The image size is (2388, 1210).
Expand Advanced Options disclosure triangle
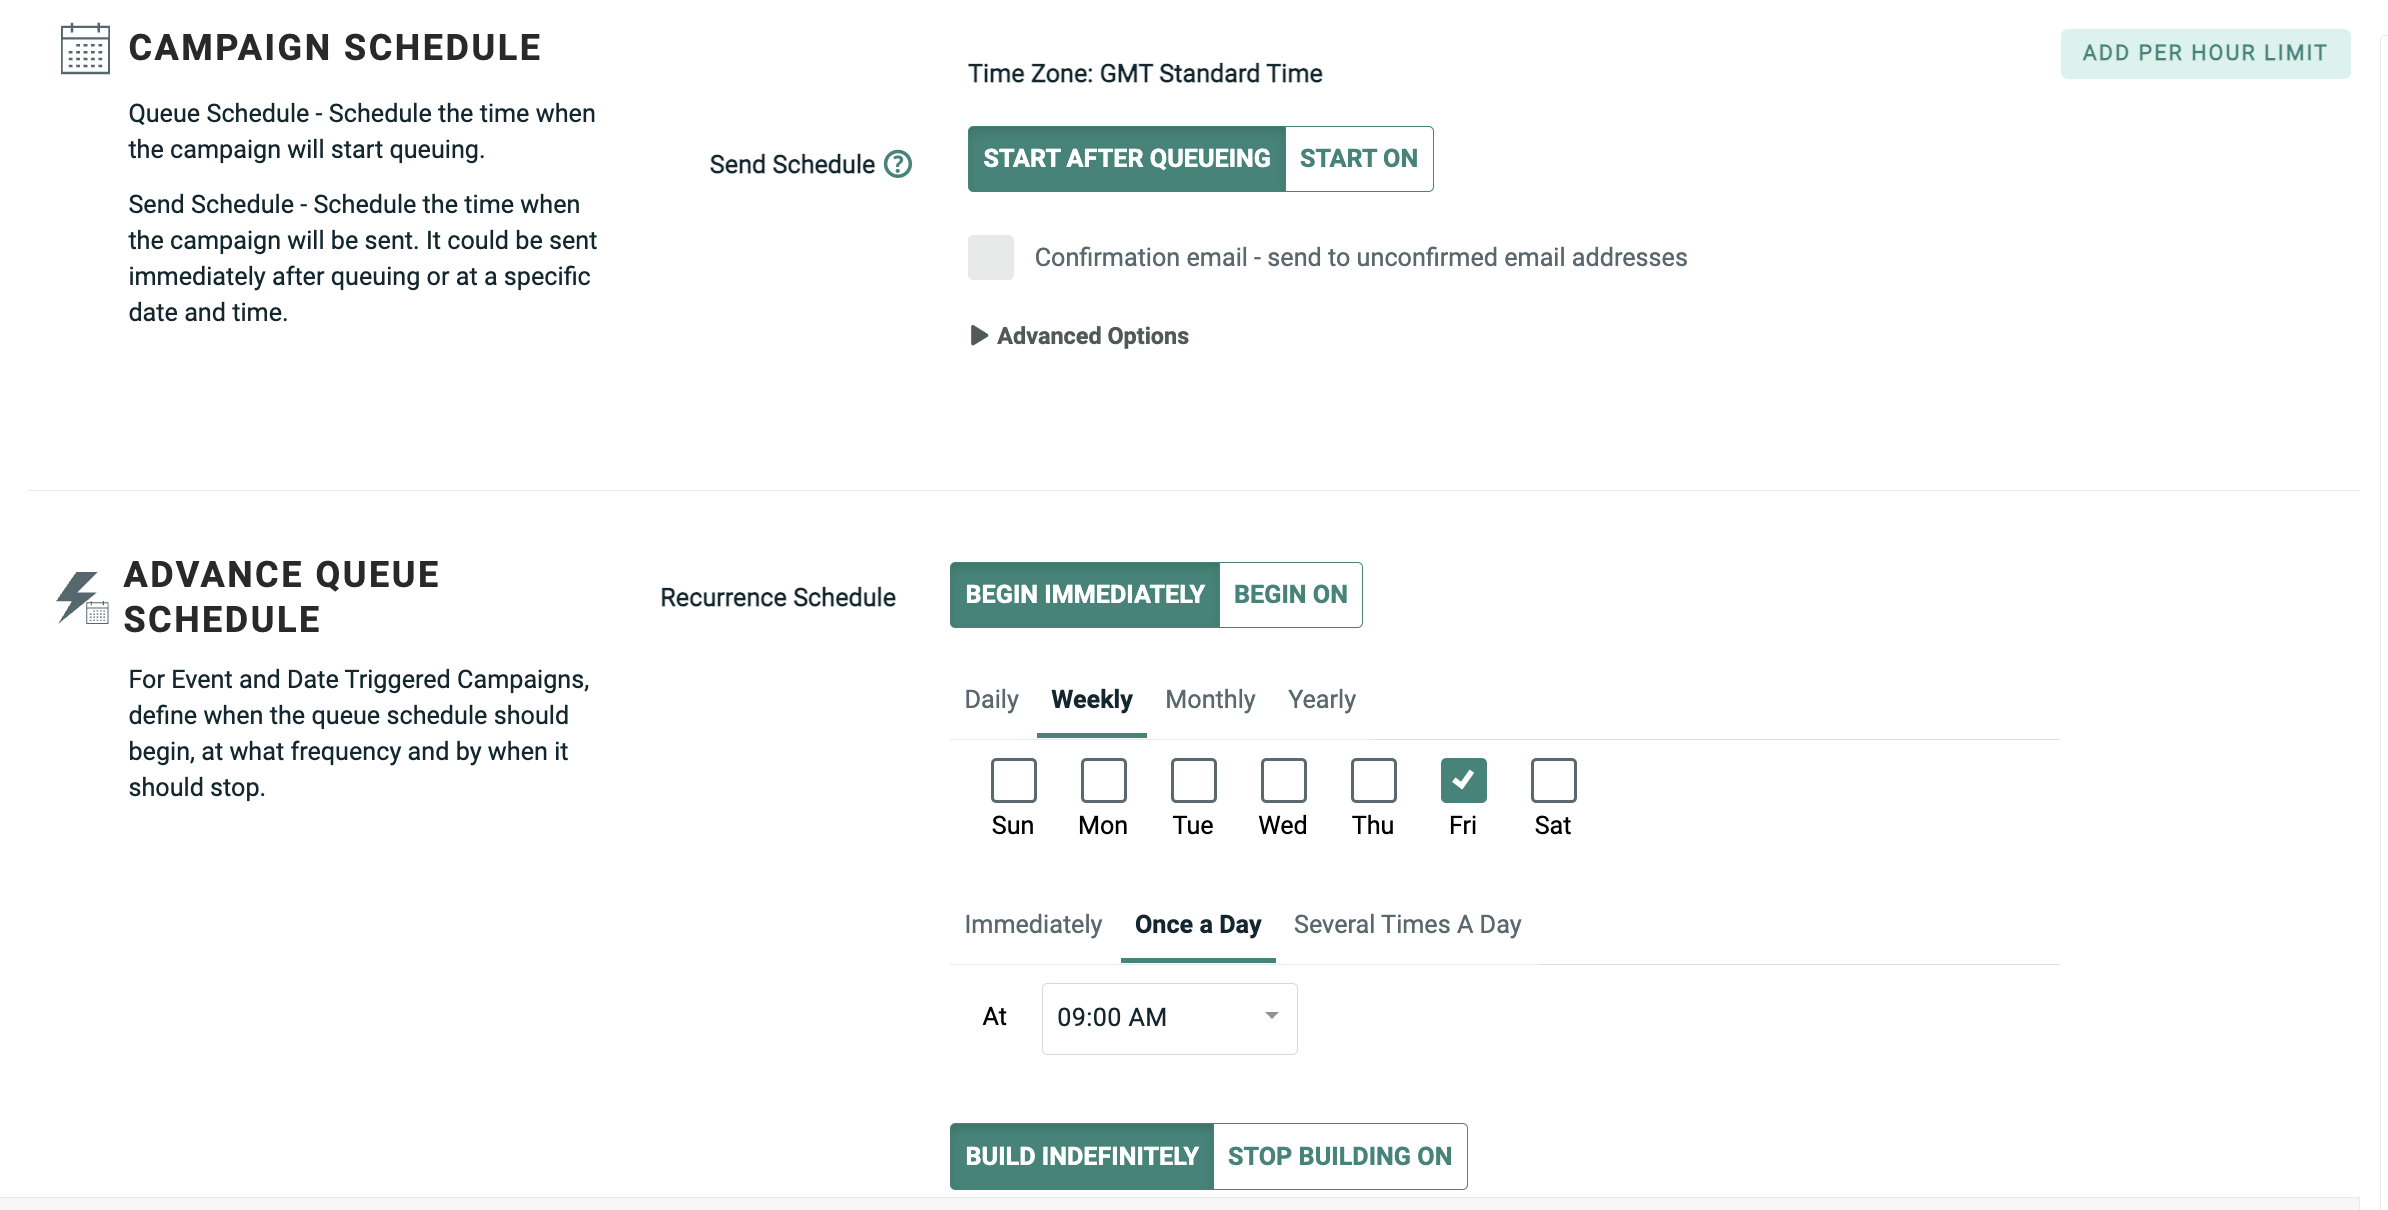pos(979,336)
